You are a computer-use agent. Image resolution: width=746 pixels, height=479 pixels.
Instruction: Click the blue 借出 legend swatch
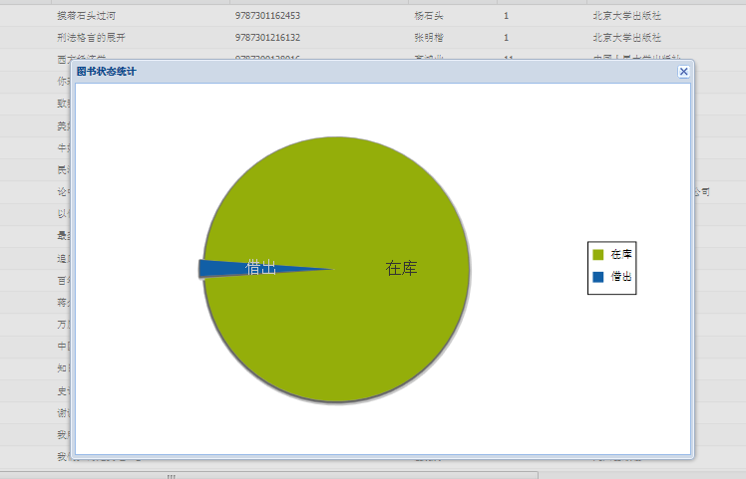click(x=598, y=277)
